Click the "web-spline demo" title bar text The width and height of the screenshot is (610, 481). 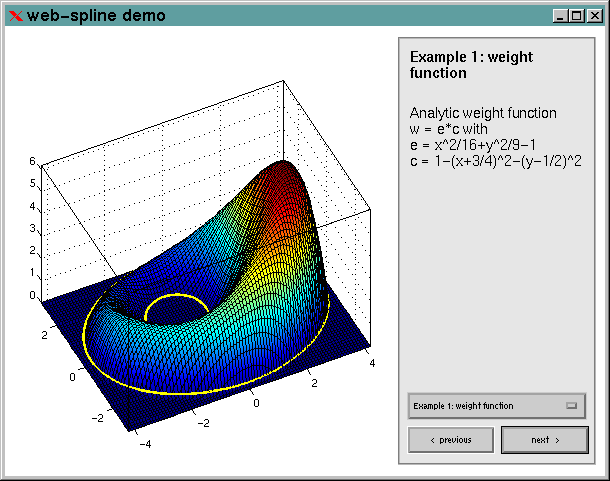click(x=96, y=16)
